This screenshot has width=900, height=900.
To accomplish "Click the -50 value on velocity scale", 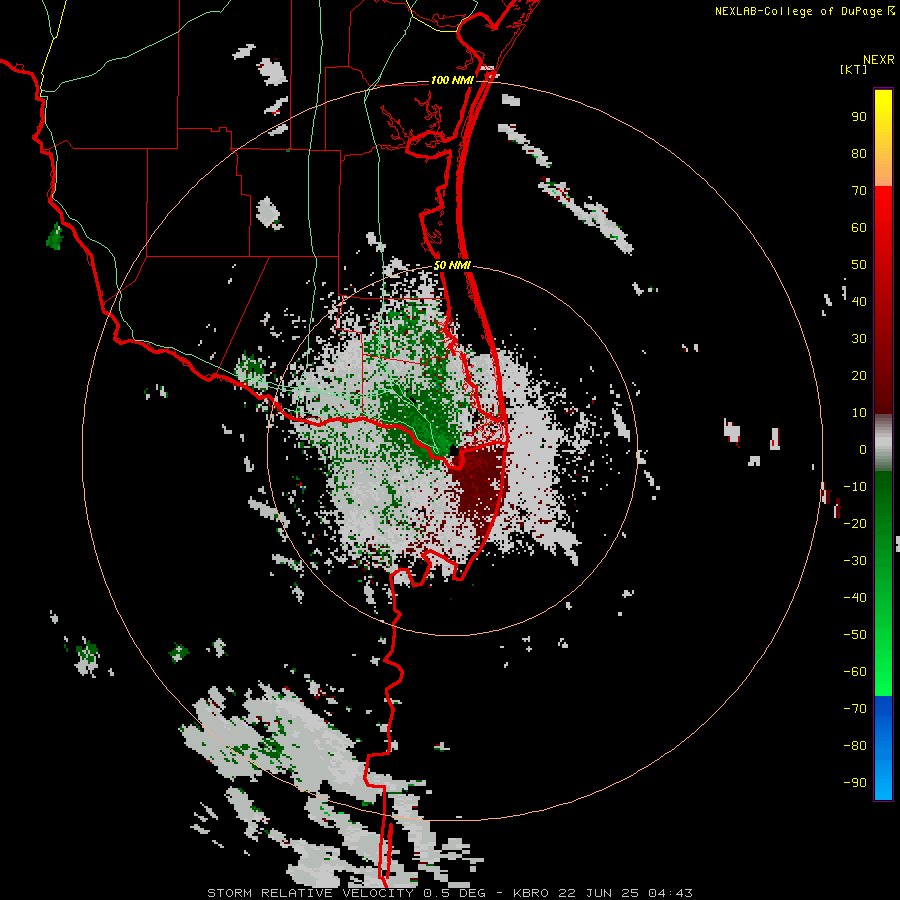I will click(x=855, y=634).
